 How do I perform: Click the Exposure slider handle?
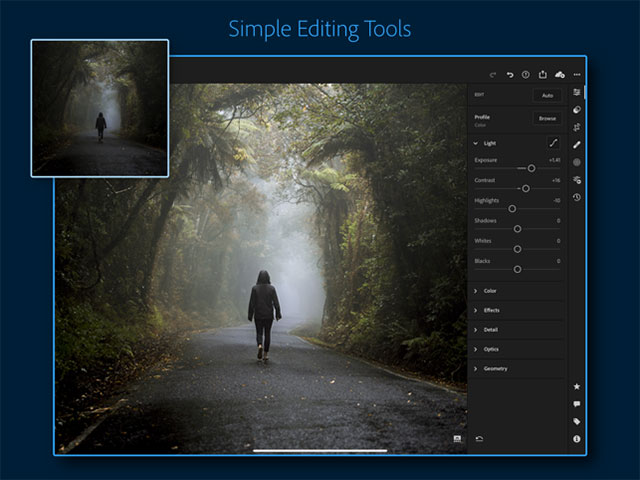[531, 168]
